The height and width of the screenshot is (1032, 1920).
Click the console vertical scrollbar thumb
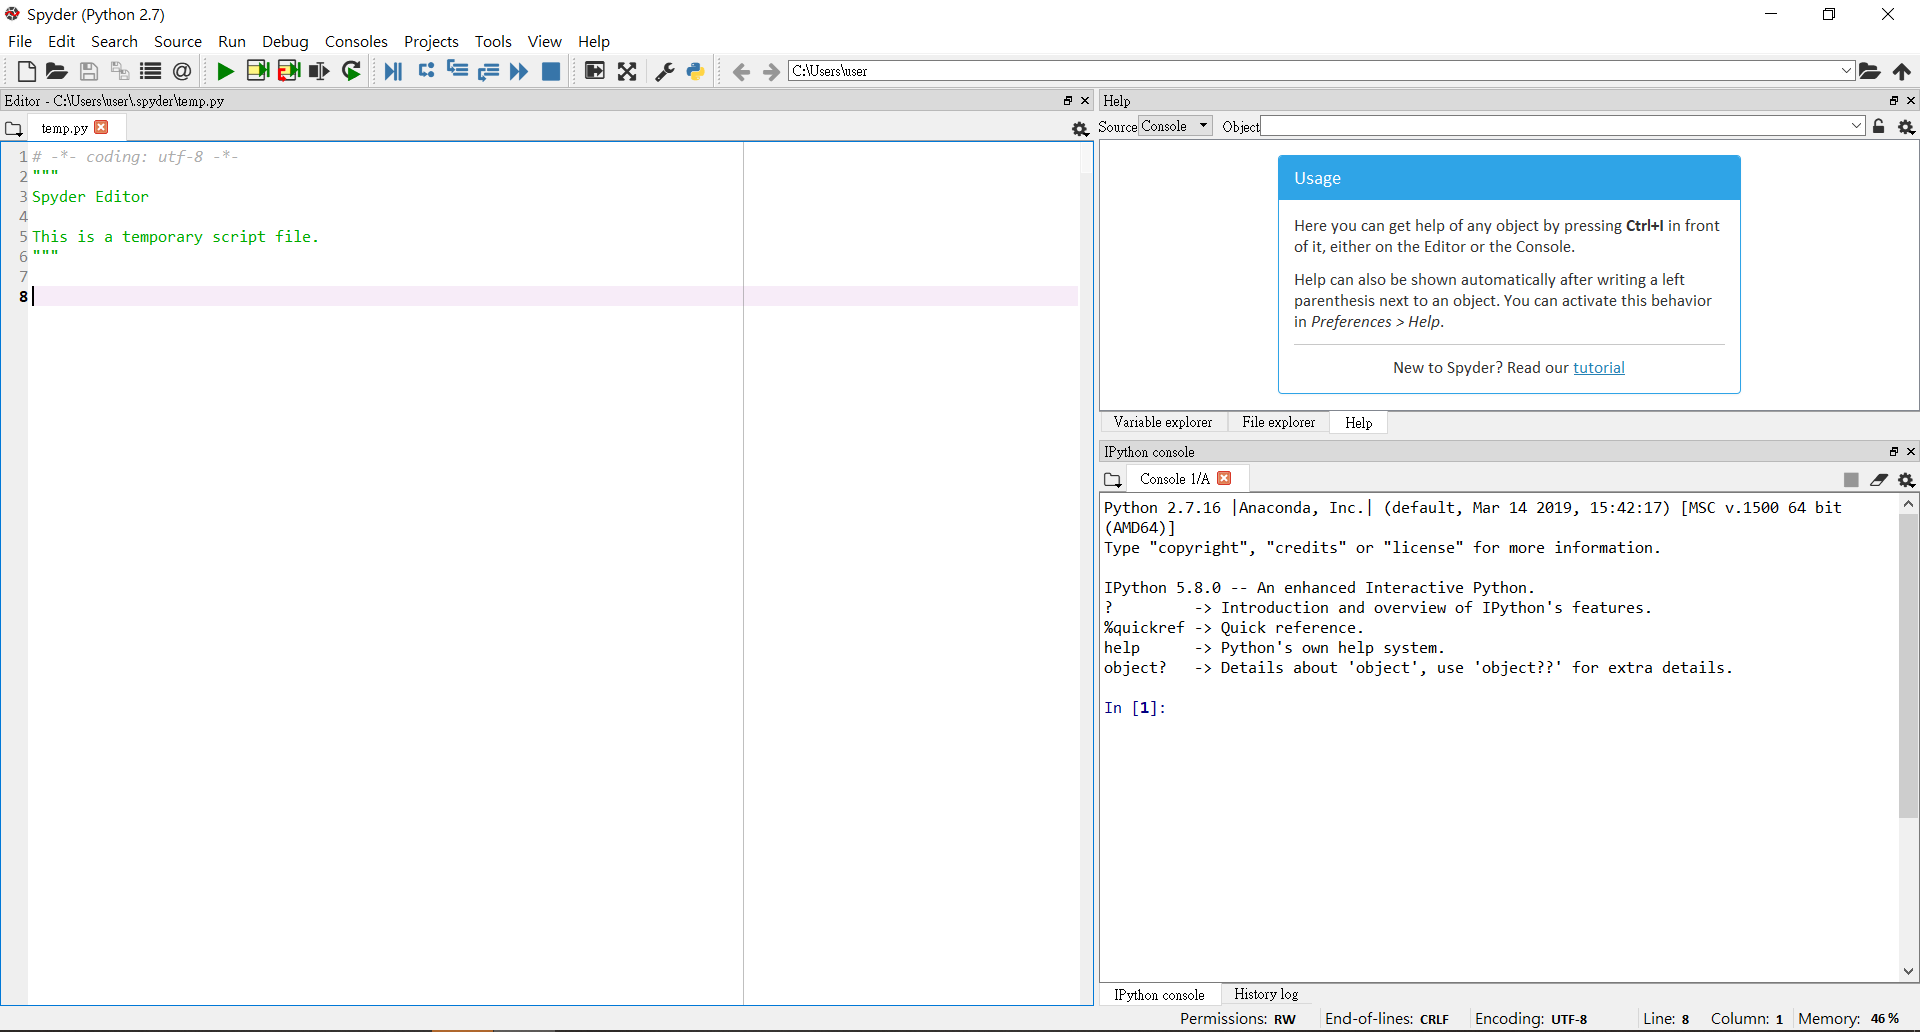(1908, 666)
